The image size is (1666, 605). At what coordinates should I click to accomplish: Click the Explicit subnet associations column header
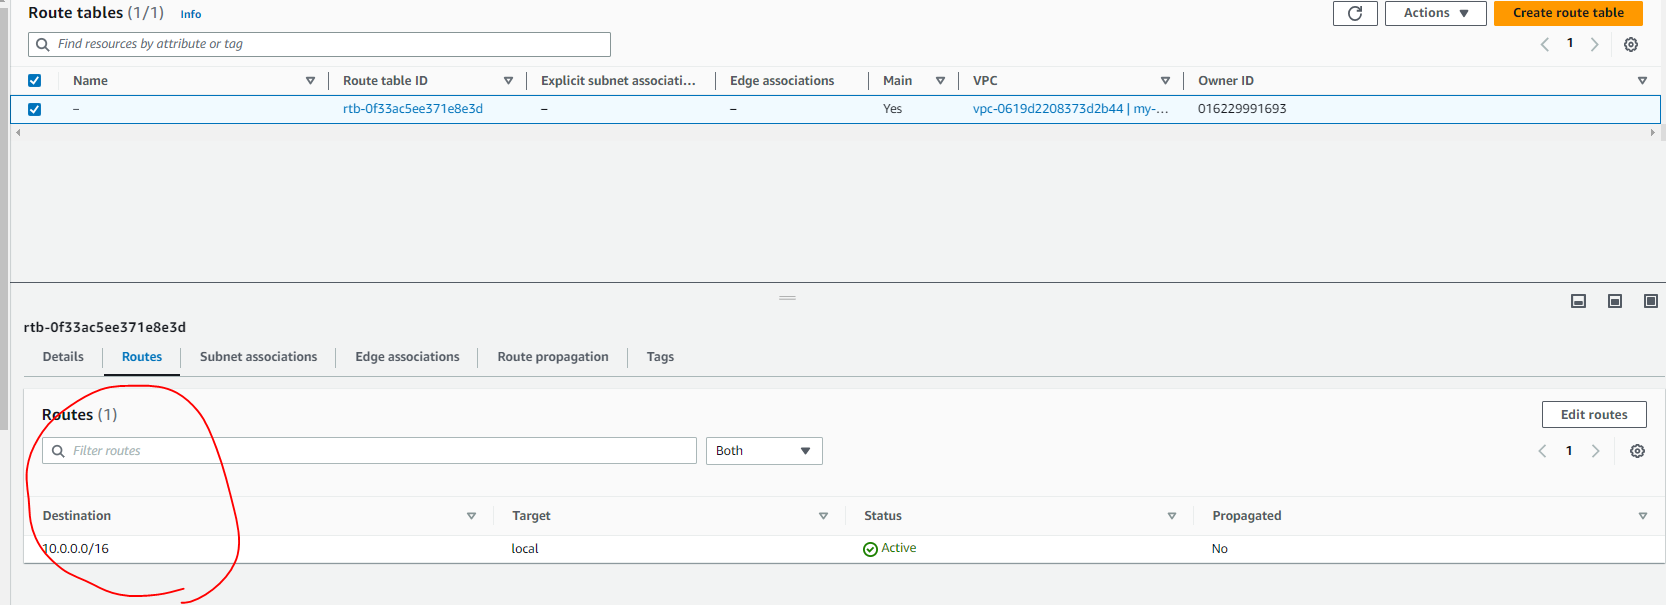click(618, 81)
